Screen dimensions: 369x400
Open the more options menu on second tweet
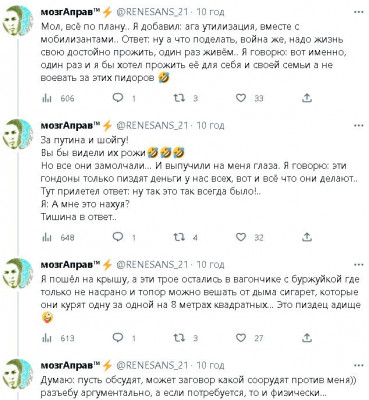(x=358, y=126)
